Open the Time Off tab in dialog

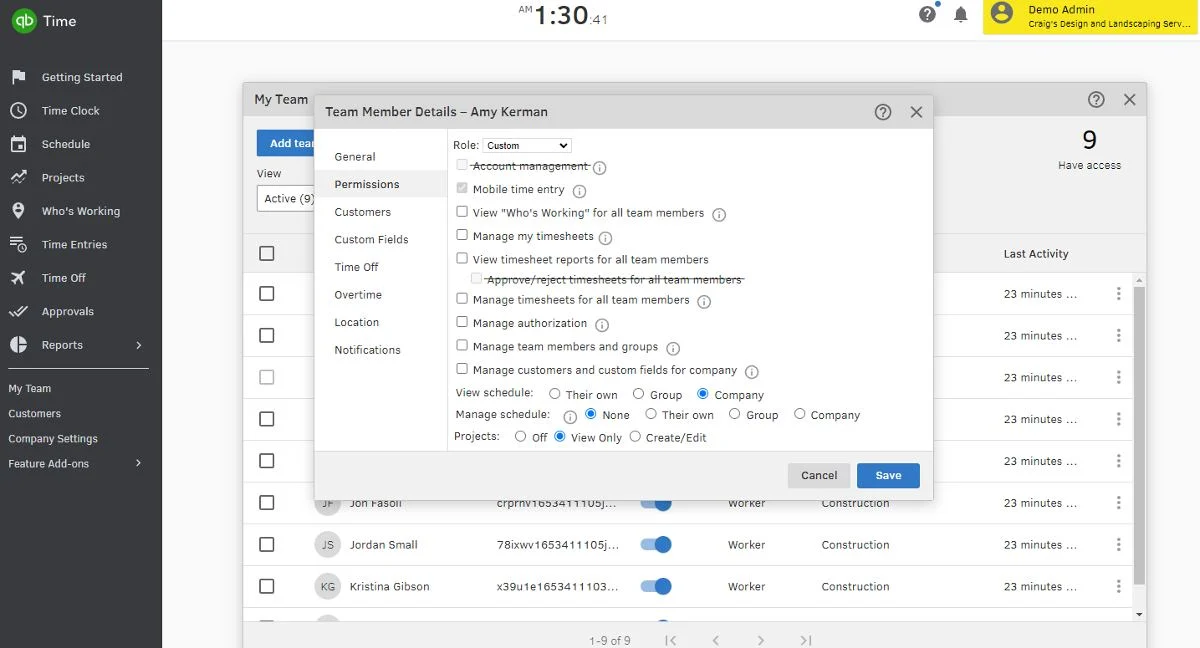pyautogui.click(x=357, y=267)
